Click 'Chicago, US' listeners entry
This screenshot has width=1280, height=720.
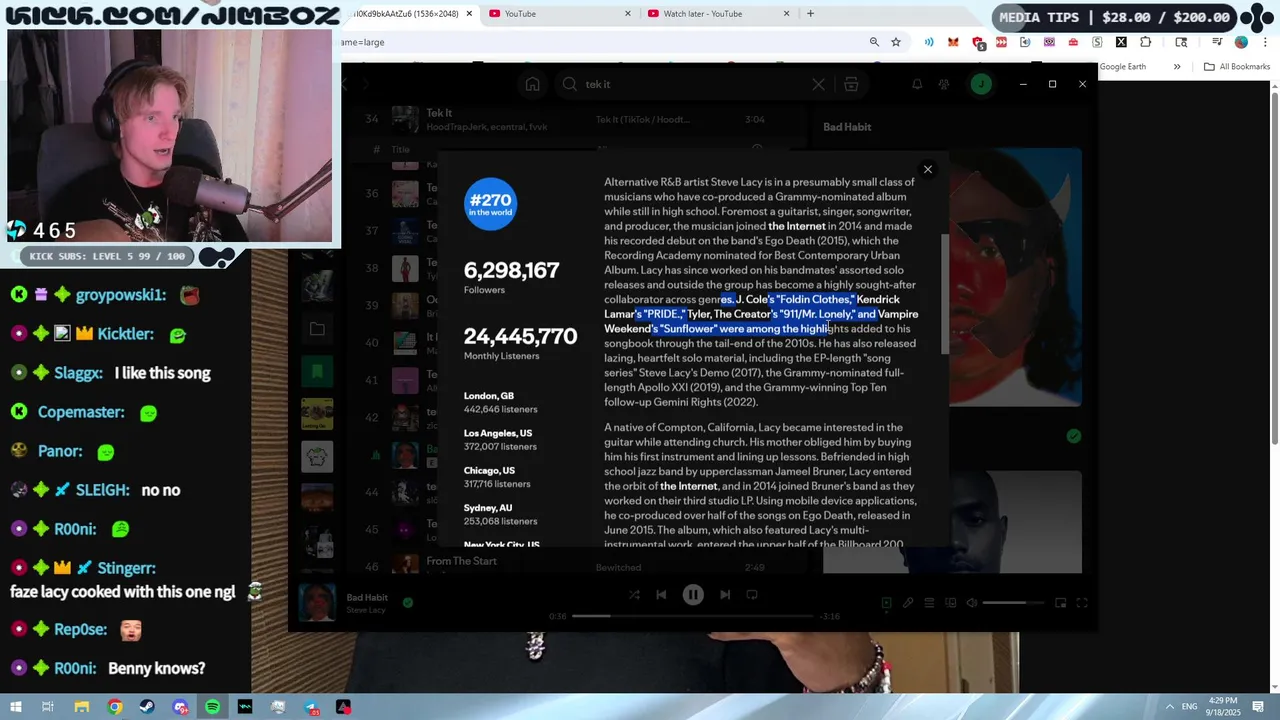tap(497, 477)
